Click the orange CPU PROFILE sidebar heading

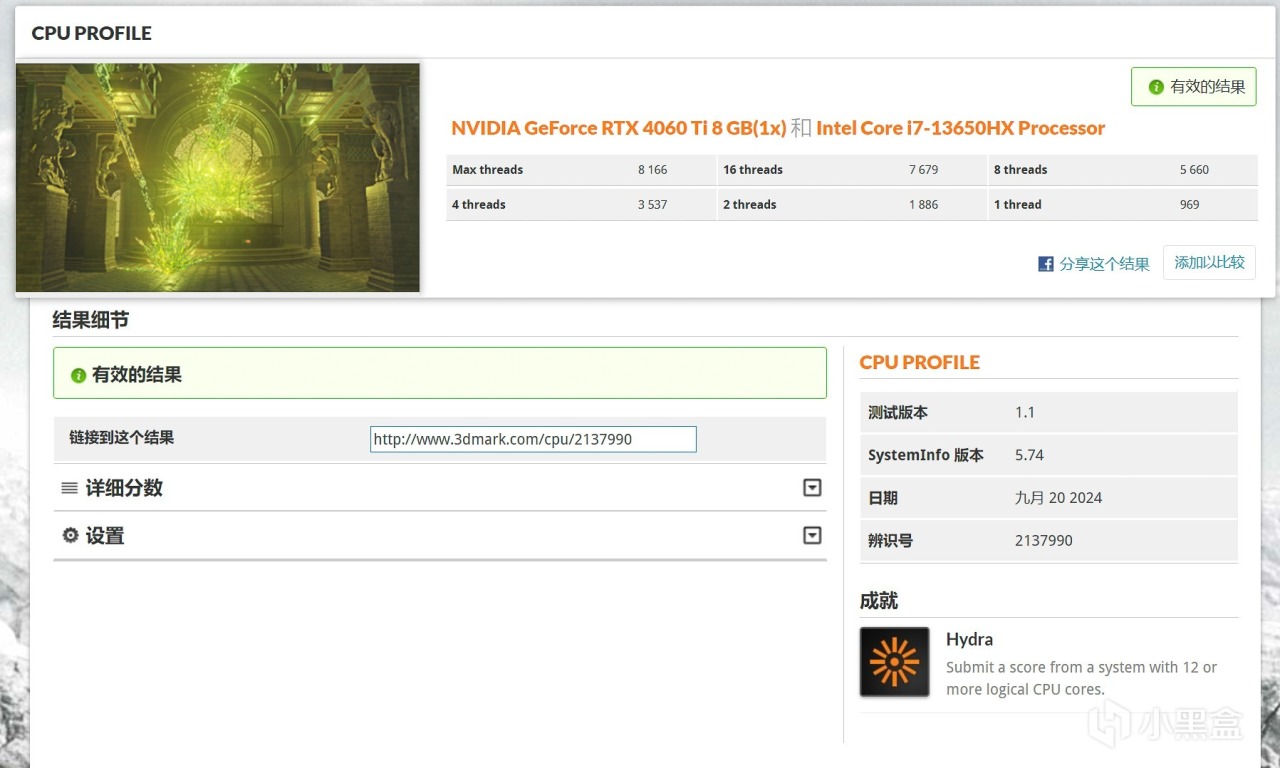(920, 362)
